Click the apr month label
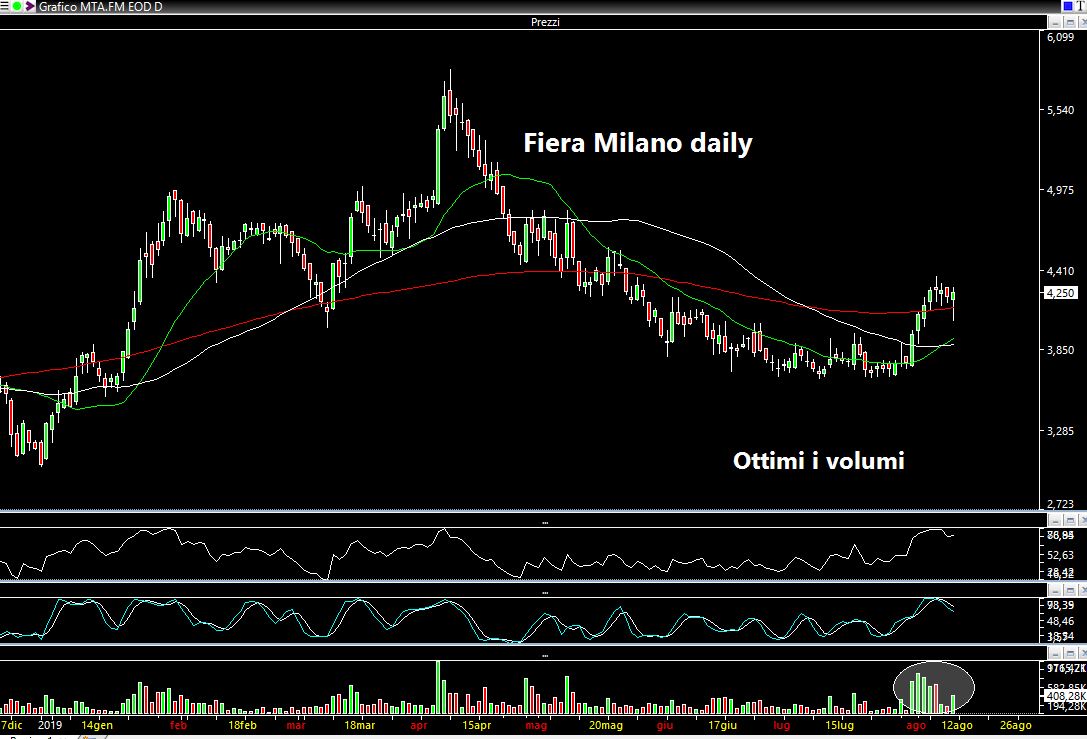This screenshot has height=739, width=1087. coord(419,725)
